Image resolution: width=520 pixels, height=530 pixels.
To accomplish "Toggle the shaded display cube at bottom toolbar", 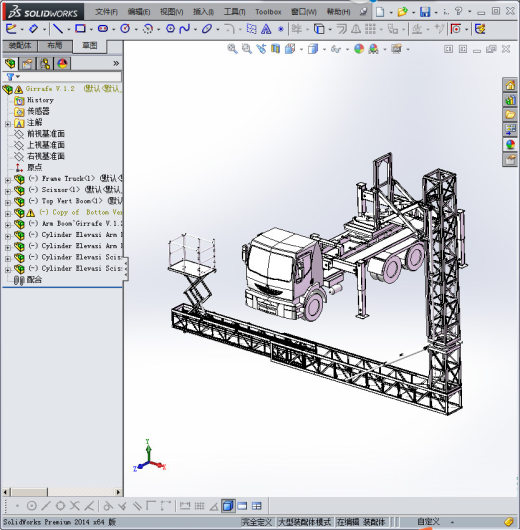I will tap(228, 506).
